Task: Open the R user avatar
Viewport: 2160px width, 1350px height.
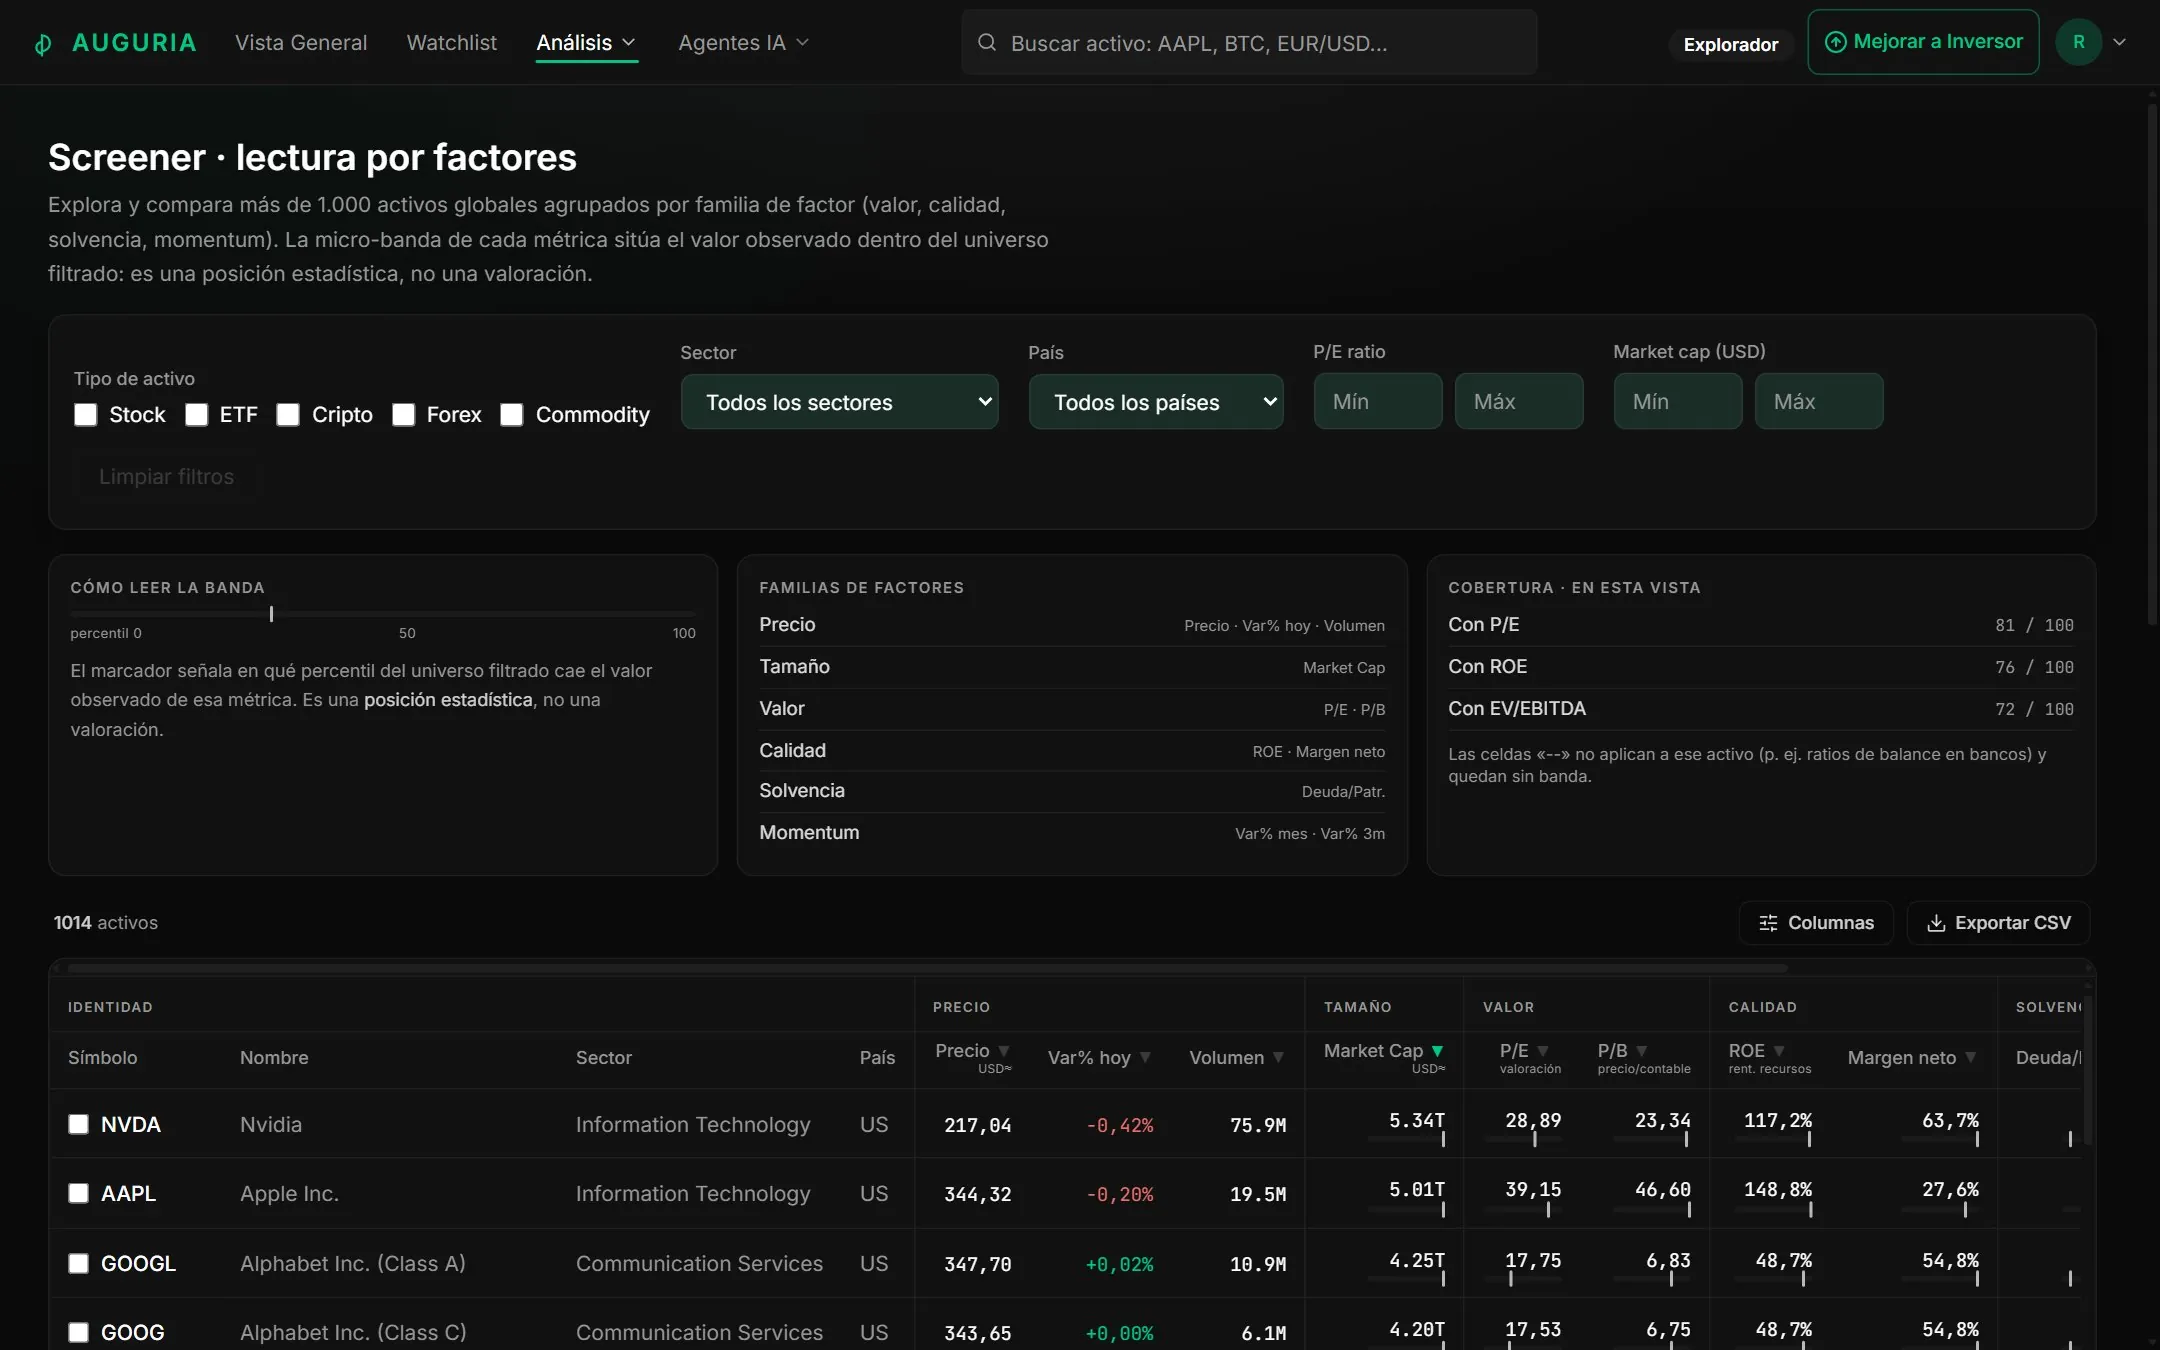Action: 2078,42
